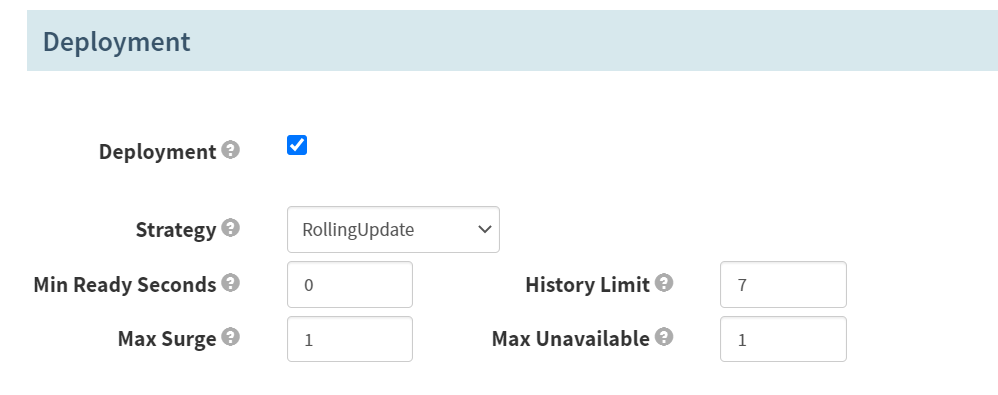This screenshot has width=998, height=395.
Task: Click the Deployment section header bar
Action: [512, 40]
